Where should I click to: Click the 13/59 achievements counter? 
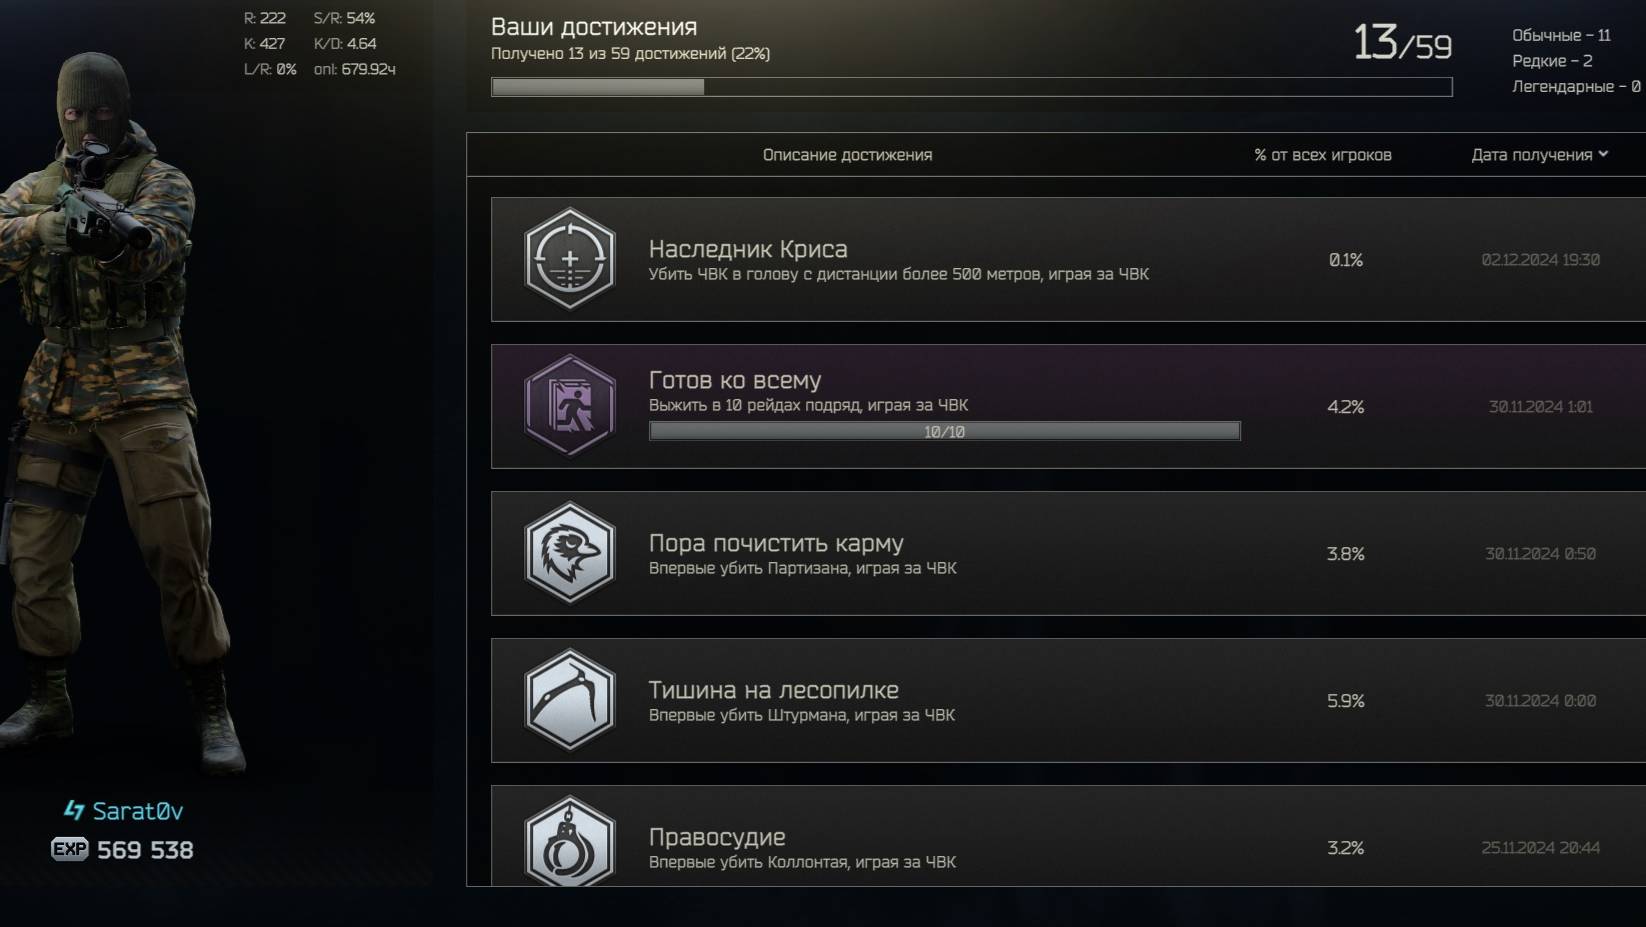click(x=1402, y=43)
